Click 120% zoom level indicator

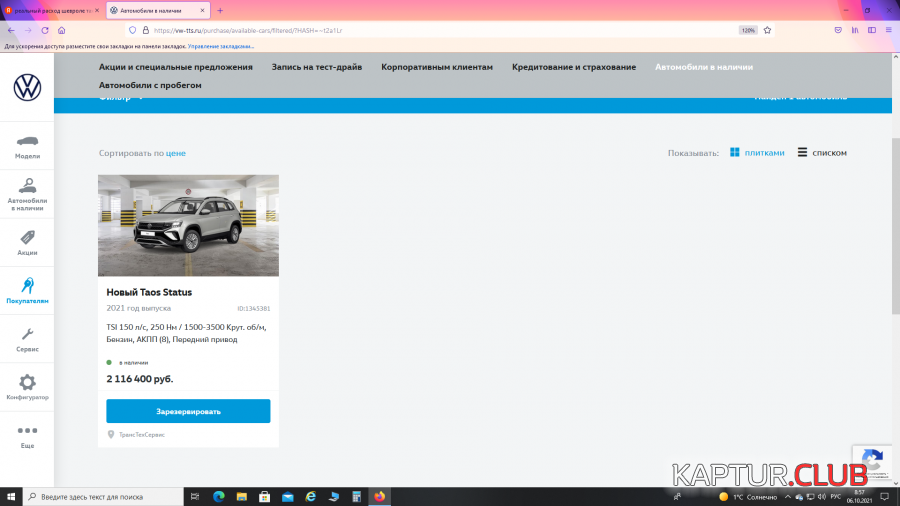[x=748, y=30]
